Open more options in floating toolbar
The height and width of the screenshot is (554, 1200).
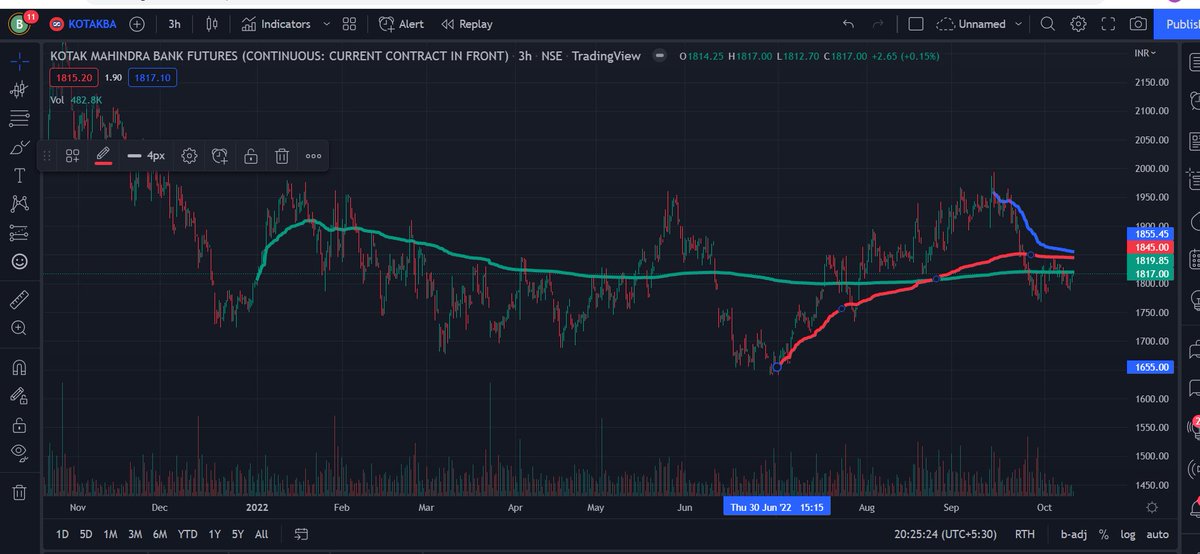313,156
